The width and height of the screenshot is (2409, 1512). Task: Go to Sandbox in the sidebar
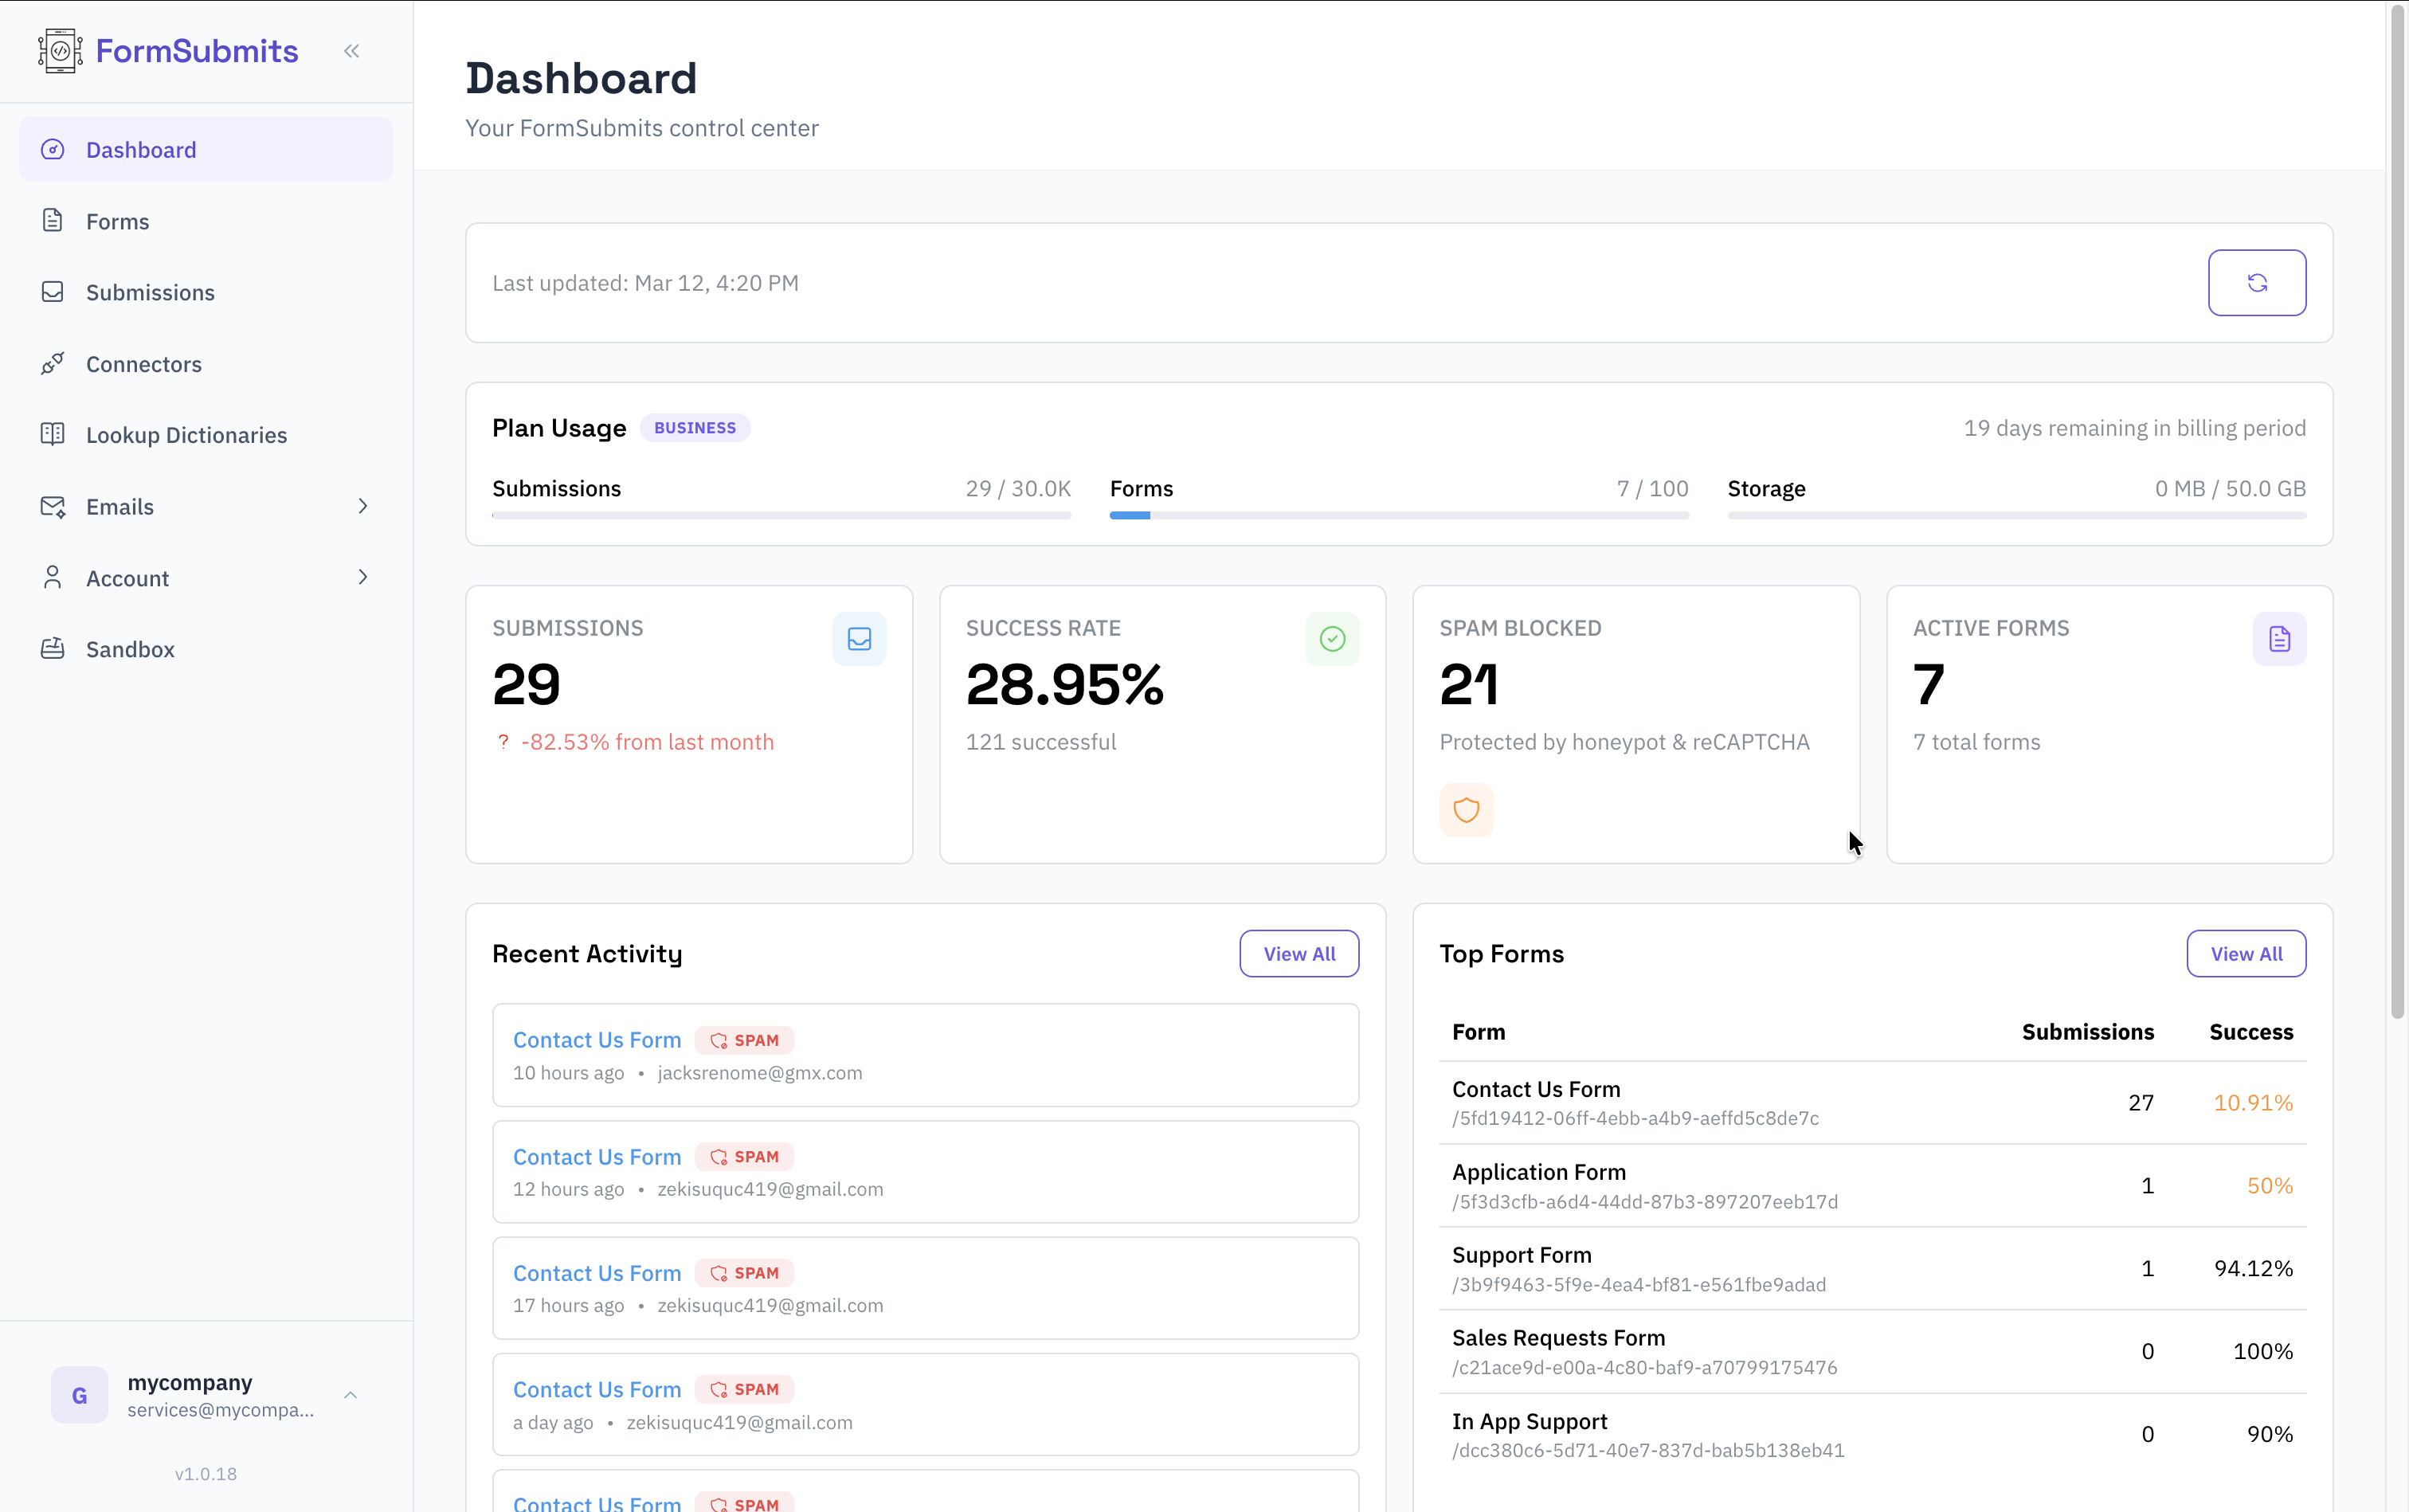click(x=130, y=649)
